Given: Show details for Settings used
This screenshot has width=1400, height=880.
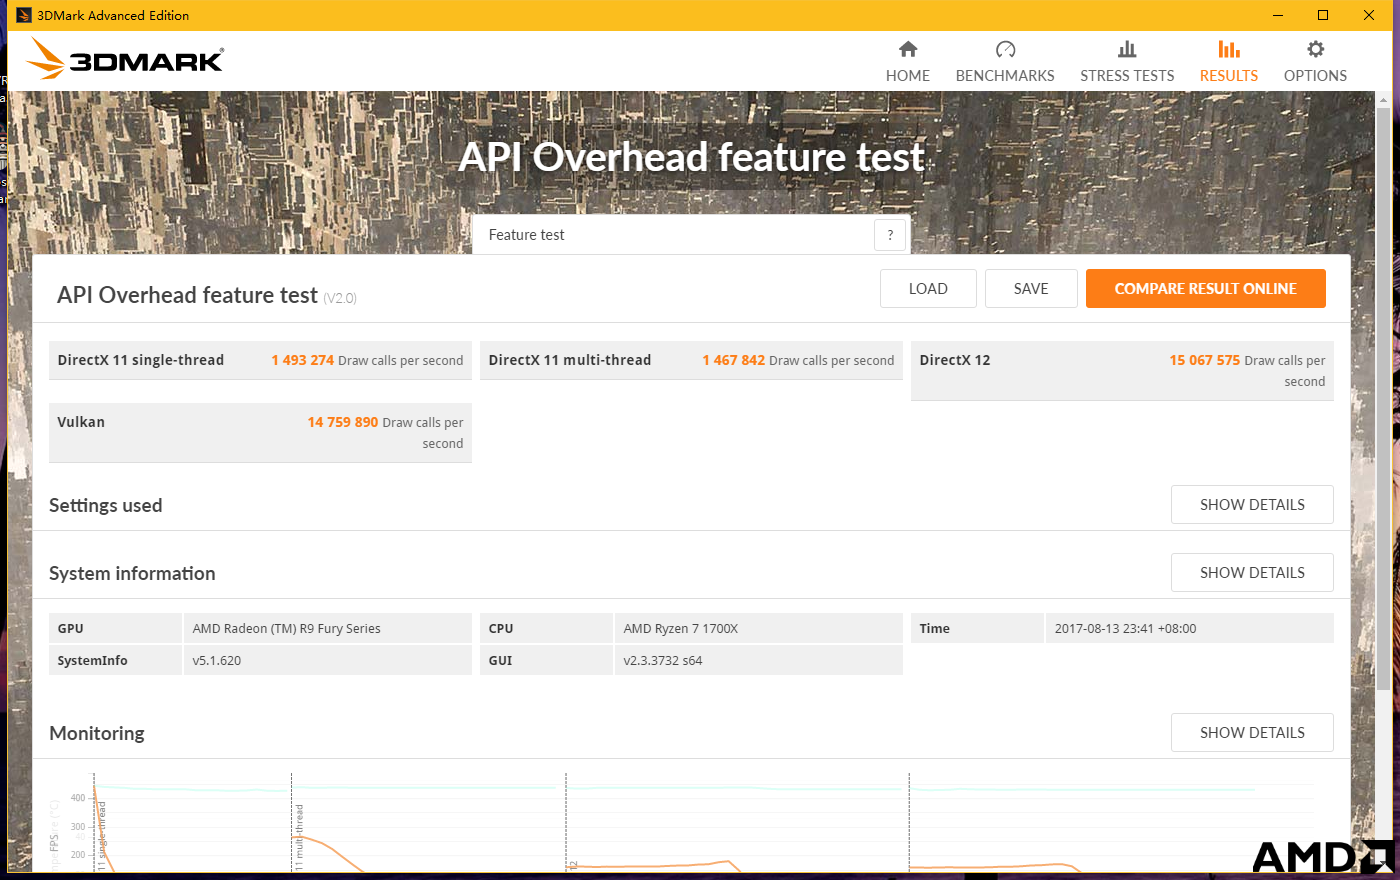Looking at the screenshot, I should (x=1252, y=504).
